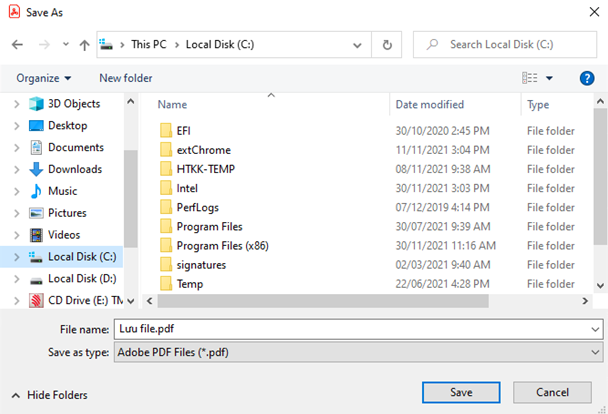This screenshot has height=414, width=608.
Task: Select 3D Objects in navigation pane
Action: point(73,104)
